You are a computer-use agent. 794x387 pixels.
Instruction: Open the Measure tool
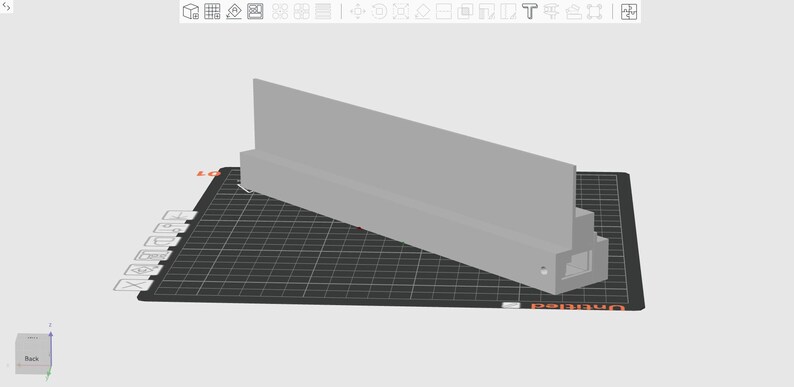[x=573, y=11]
